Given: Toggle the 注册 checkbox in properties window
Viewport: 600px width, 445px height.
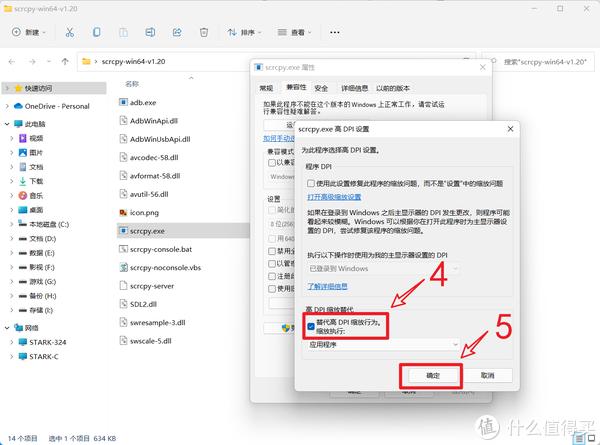Looking at the screenshot, I should [x=272, y=276].
